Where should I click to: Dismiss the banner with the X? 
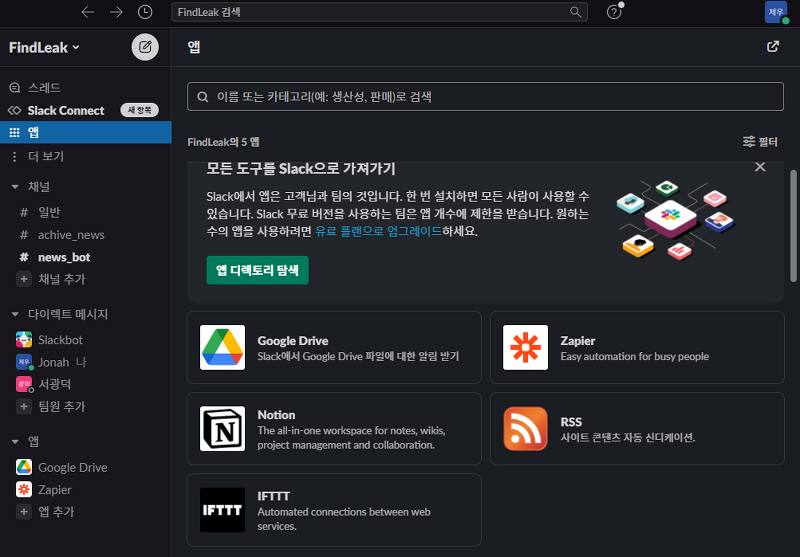coord(760,167)
